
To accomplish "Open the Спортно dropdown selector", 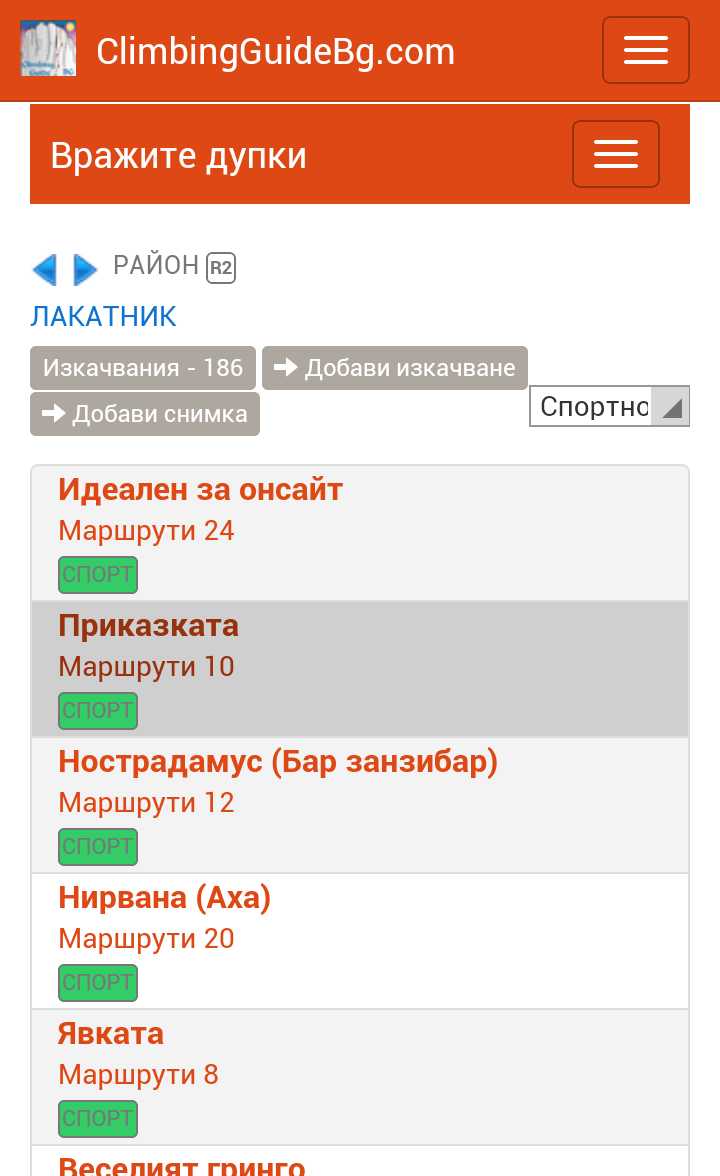I will tap(609, 406).
